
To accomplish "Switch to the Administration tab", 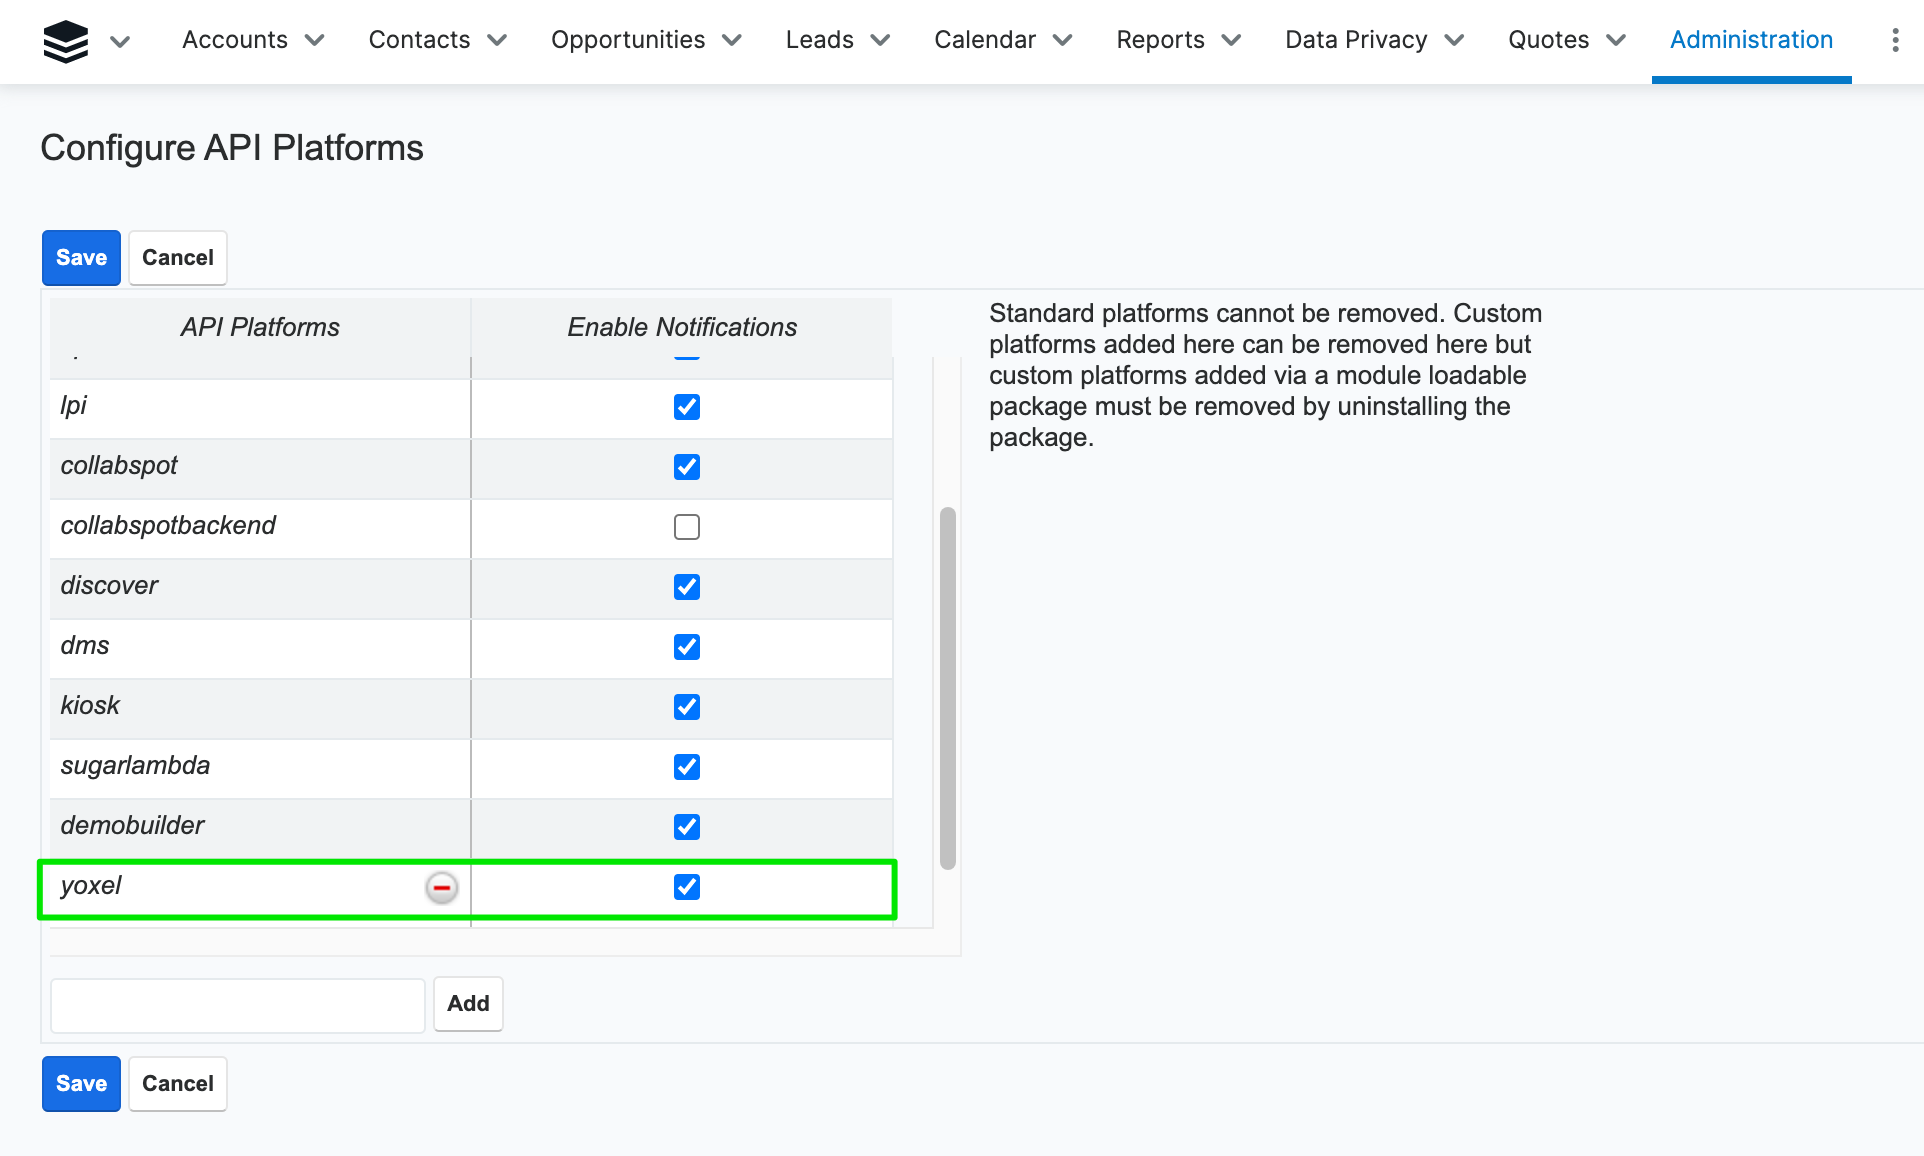I will pyautogui.click(x=1751, y=40).
